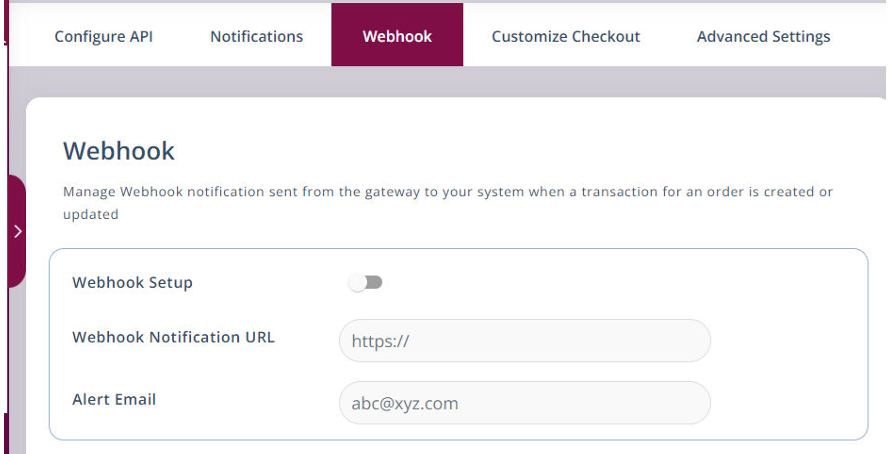Screen dimensions: 889x454
Task: Click the "https://" placeholder text
Action: 381,342
